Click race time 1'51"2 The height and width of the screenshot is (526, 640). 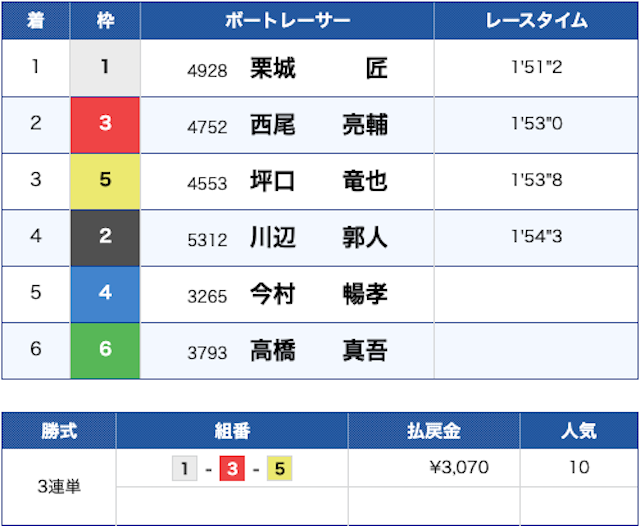(x=537, y=67)
